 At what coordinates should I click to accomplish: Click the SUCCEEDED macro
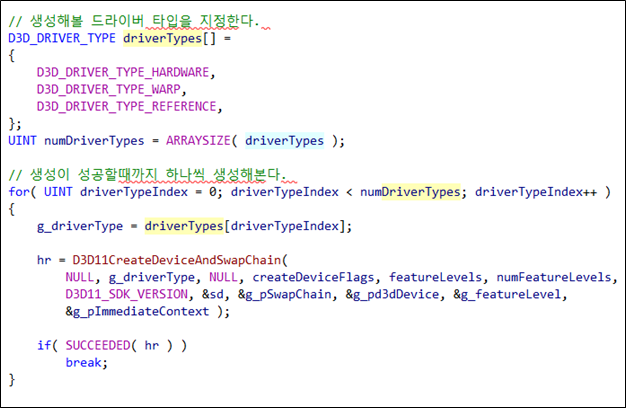tap(98, 346)
